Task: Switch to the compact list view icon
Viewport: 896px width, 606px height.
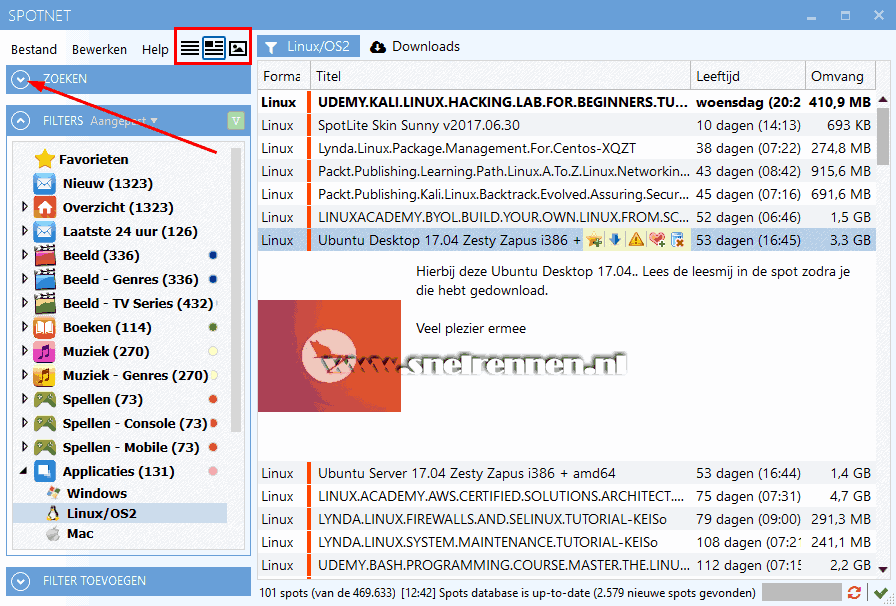Action: click(190, 47)
